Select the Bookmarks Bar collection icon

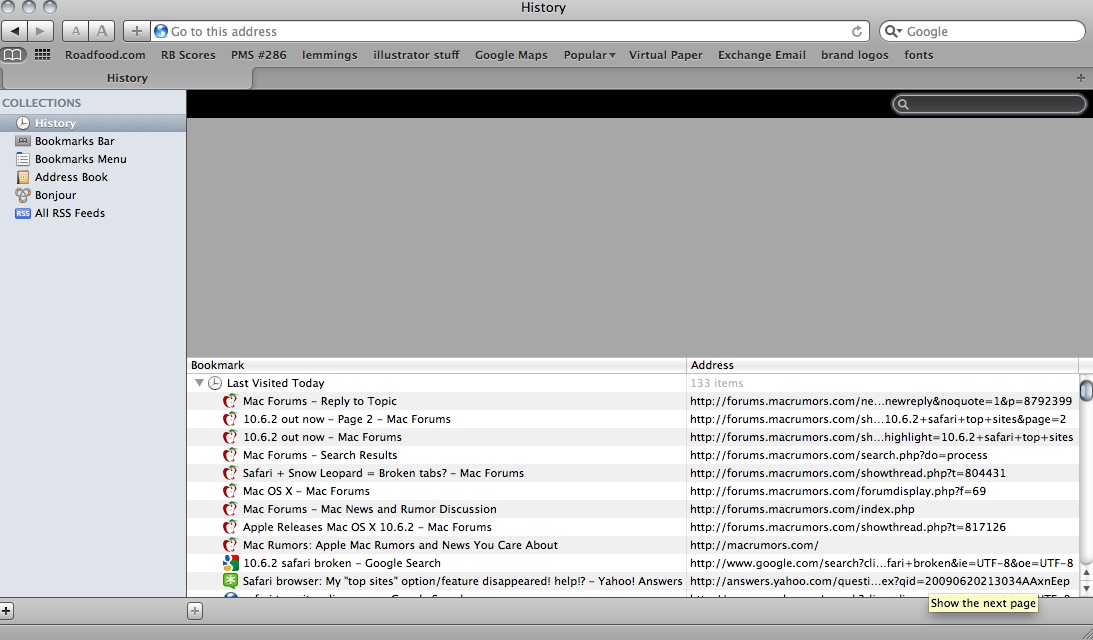(23, 141)
